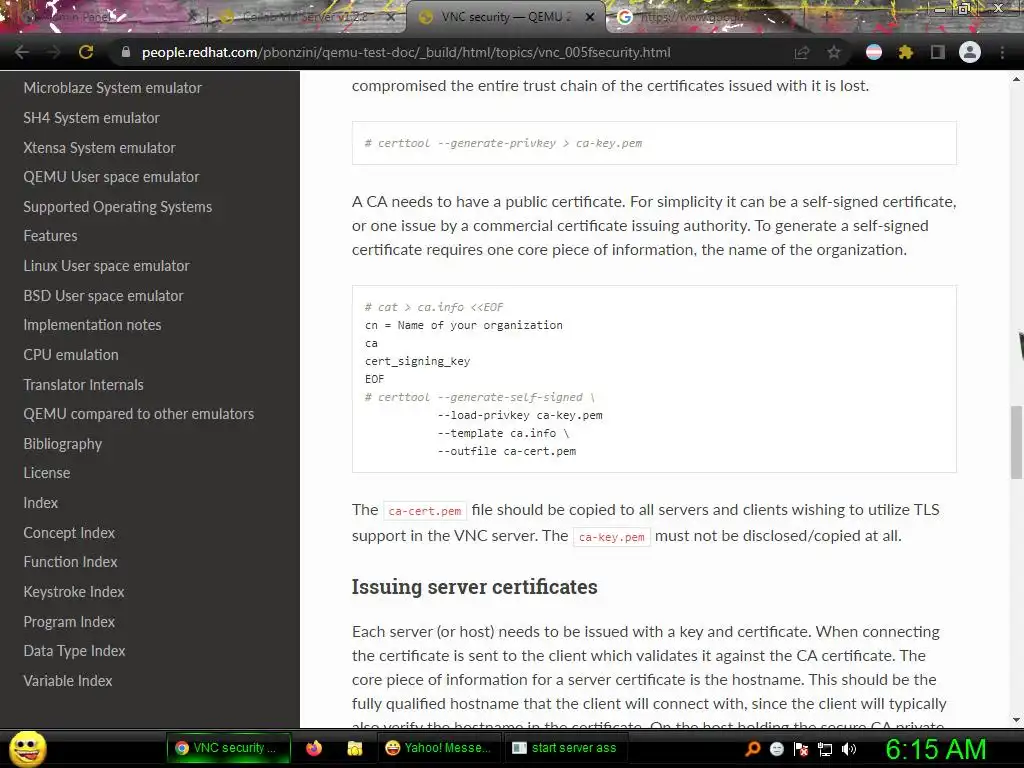The image size is (1024, 768).
Task: Close the VNC security tab
Action: pos(590,17)
